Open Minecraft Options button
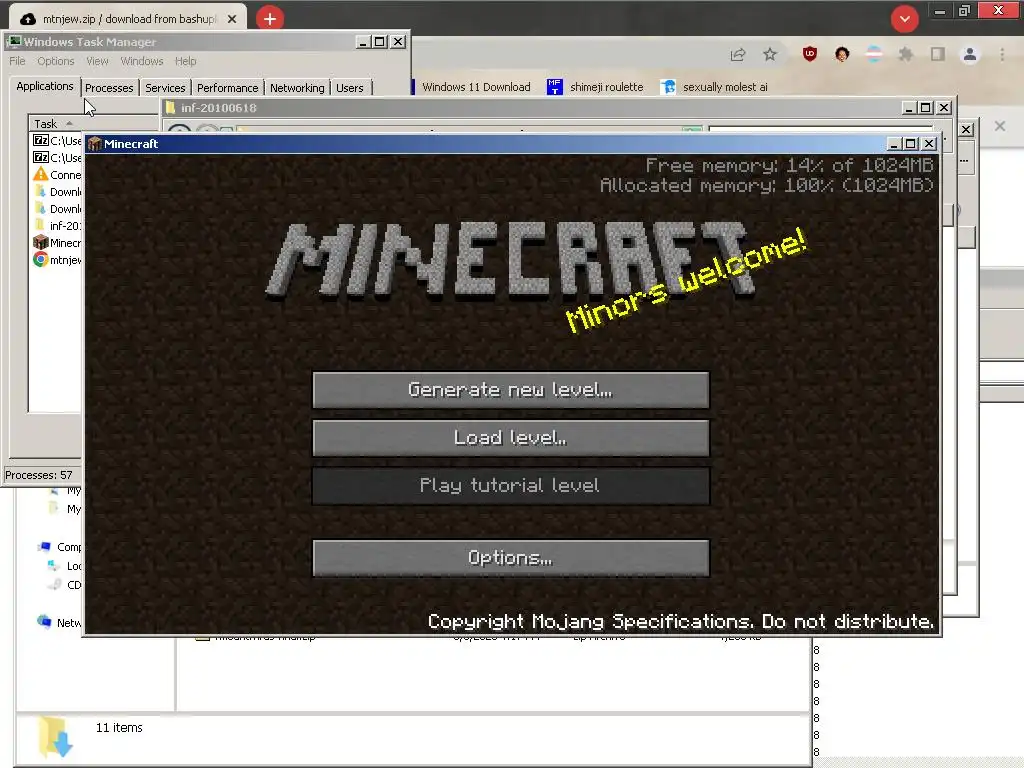1024x768 pixels. [x=511, y=558]
